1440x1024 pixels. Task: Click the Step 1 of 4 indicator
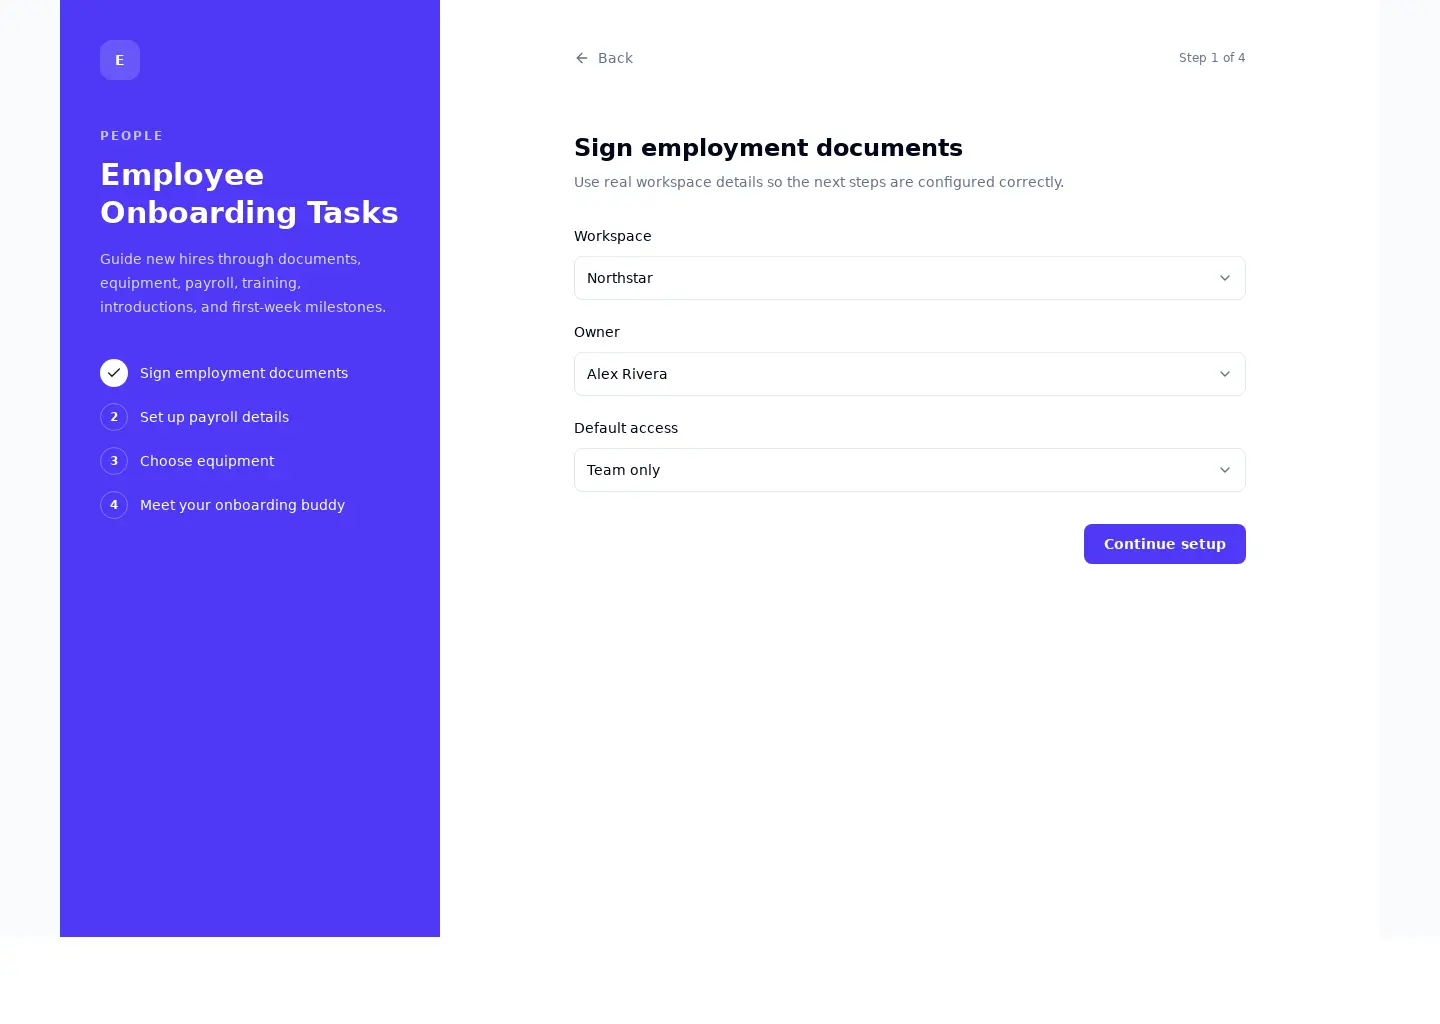point(1212,58)
